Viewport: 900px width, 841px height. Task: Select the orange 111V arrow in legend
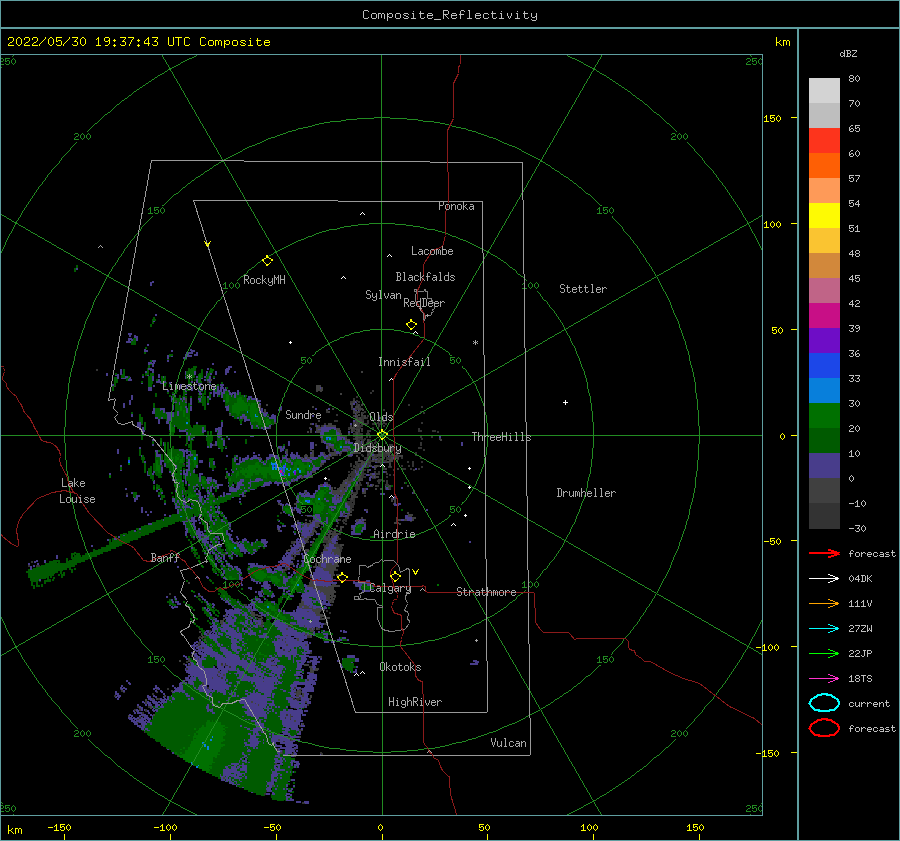tap(824, 603)
